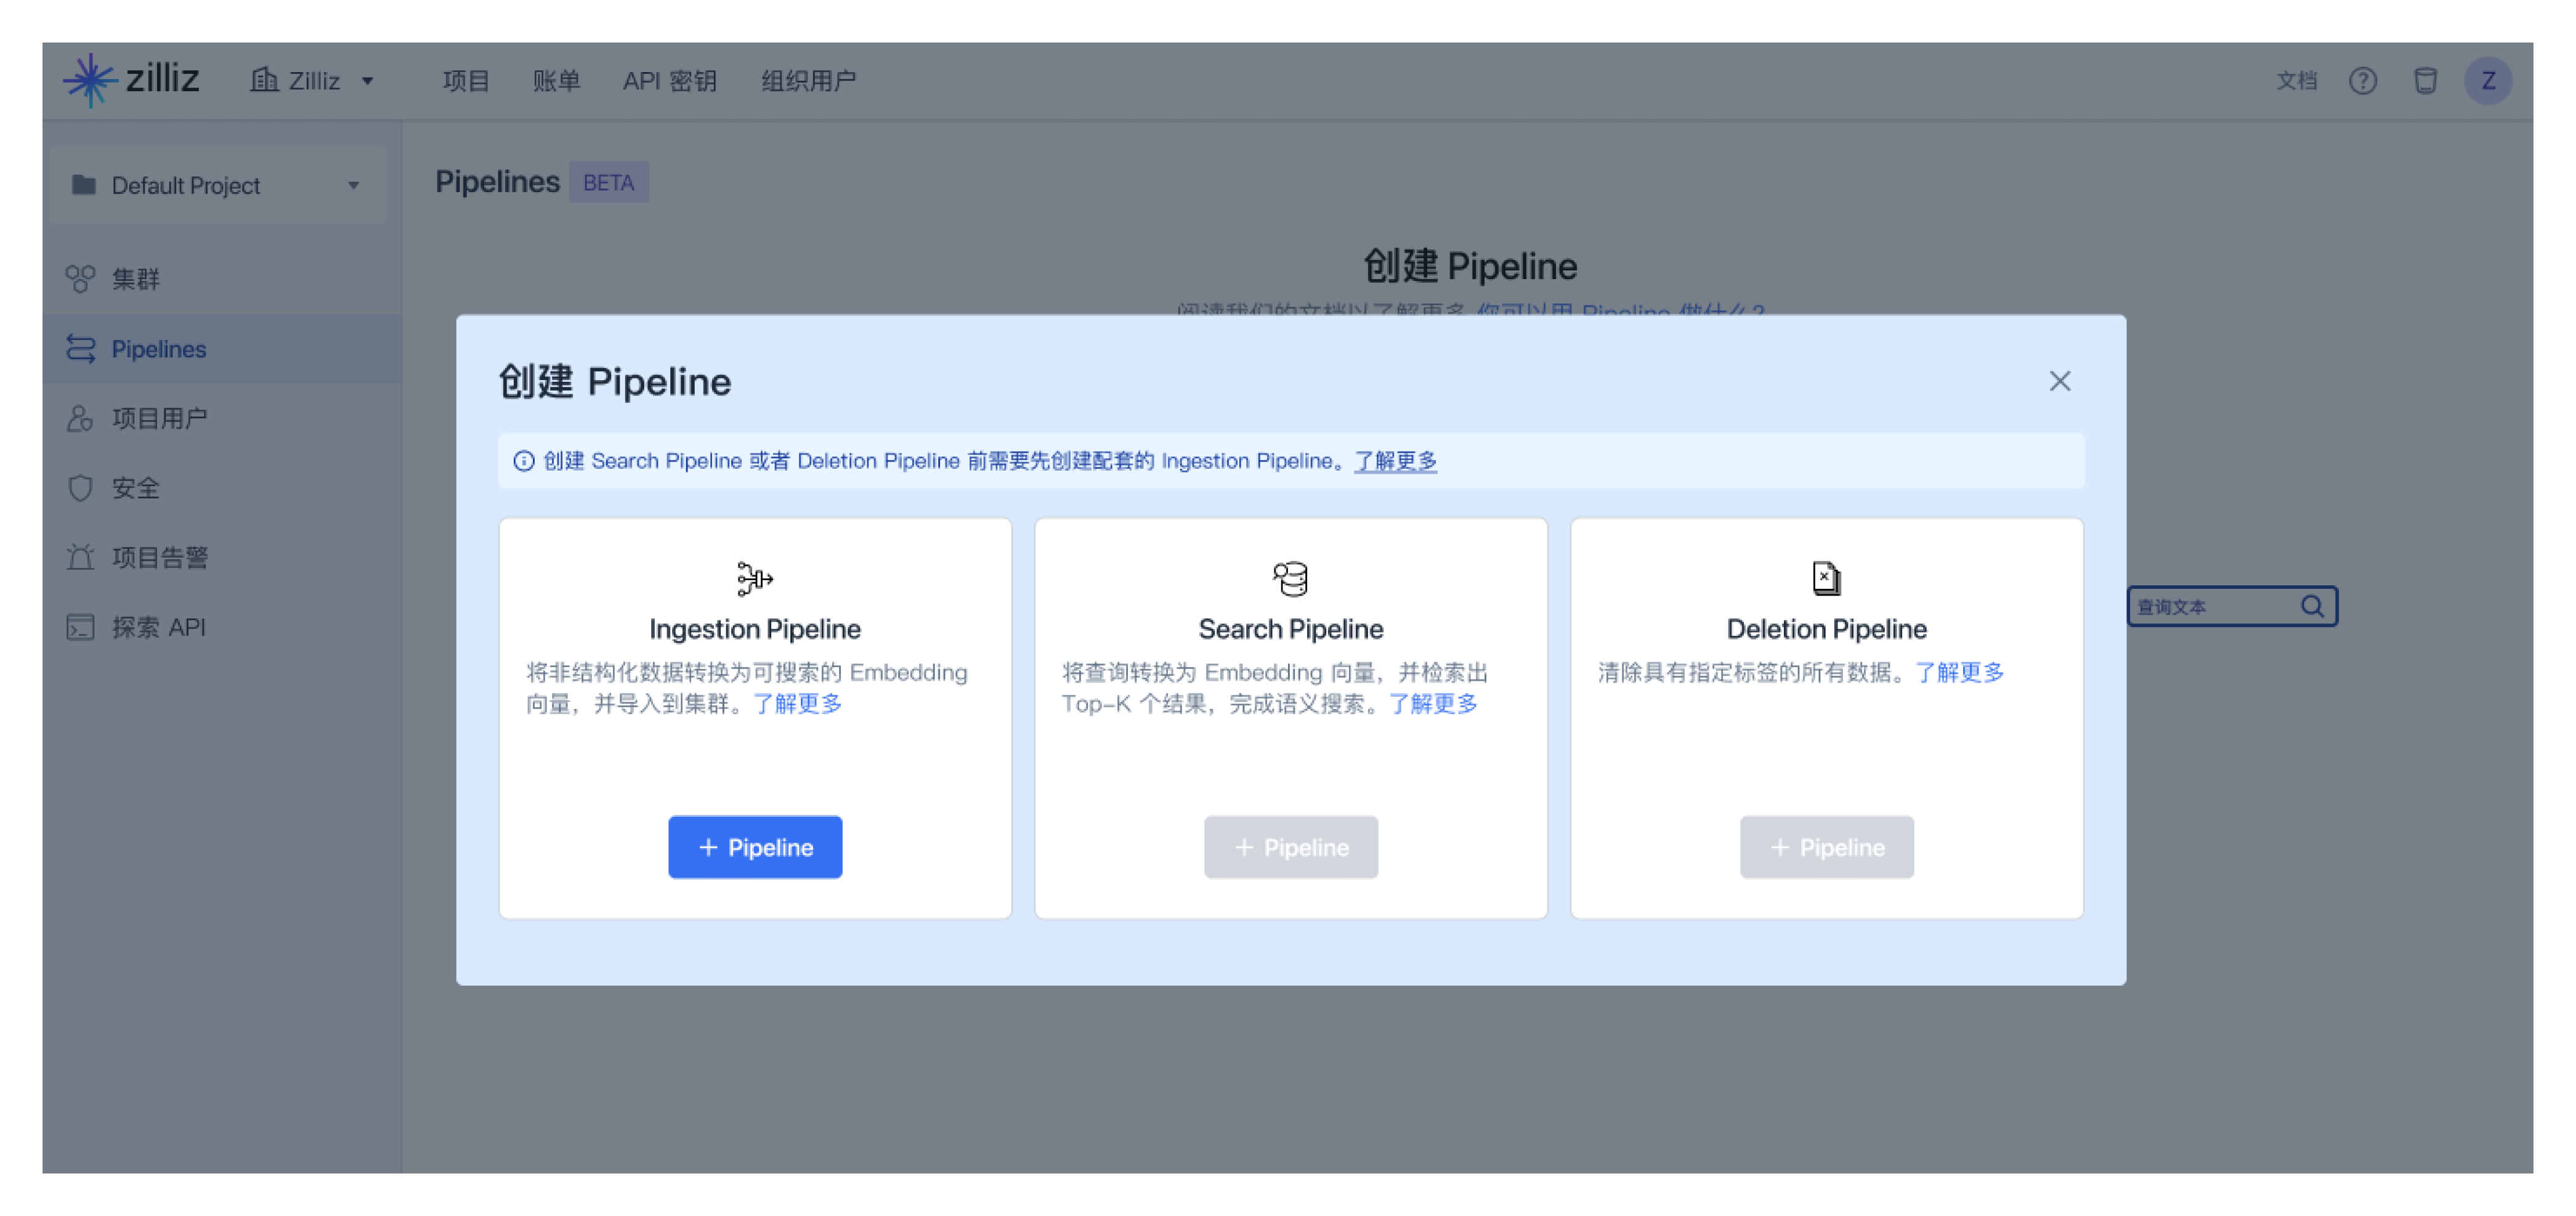This screenshot has width=2576, height=1216.
Task: Click the 安全 shield icon
Action: pos(80,488)
